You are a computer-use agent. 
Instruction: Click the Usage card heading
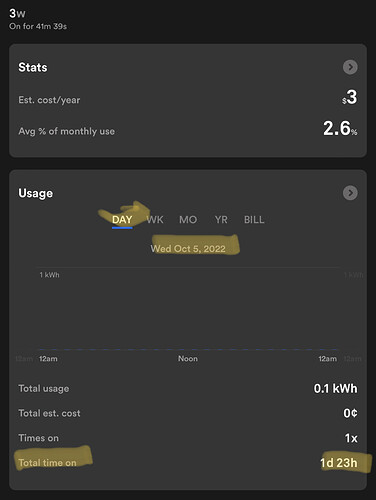pyautogui.click(x=35, y=193)
